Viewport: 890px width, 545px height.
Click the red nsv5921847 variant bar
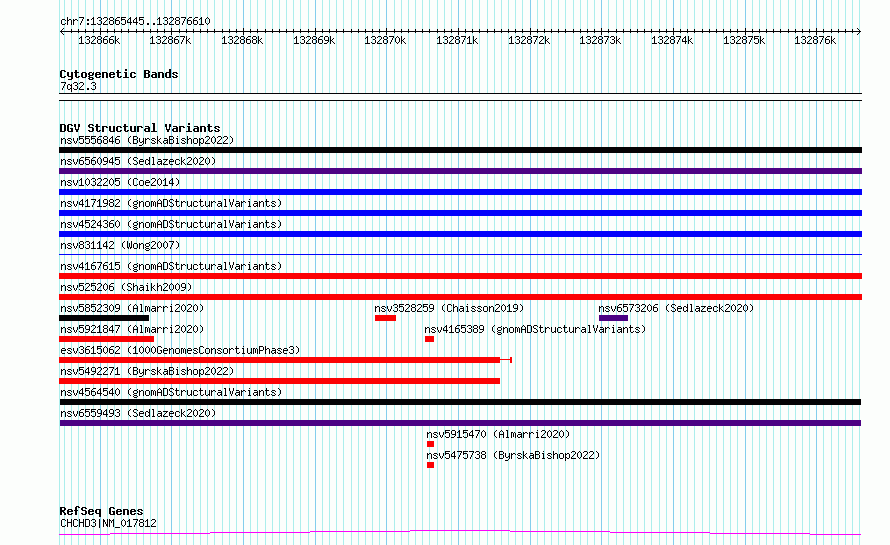pos(106,339)
